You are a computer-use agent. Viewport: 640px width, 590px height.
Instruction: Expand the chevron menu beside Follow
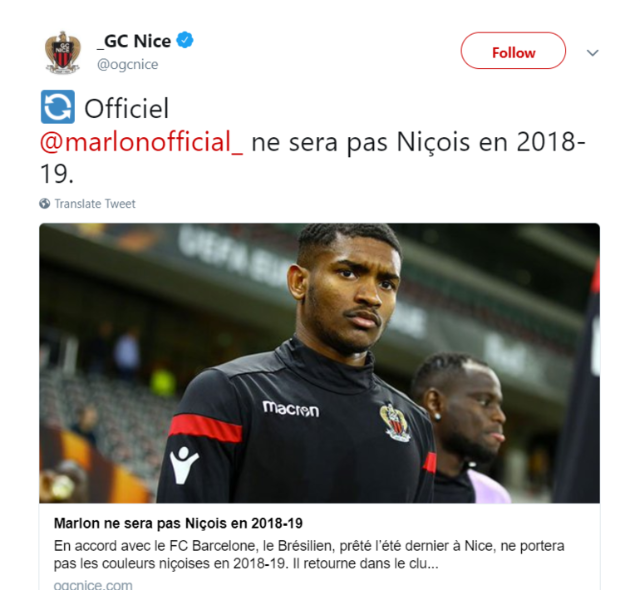click(x=592, y=53)
